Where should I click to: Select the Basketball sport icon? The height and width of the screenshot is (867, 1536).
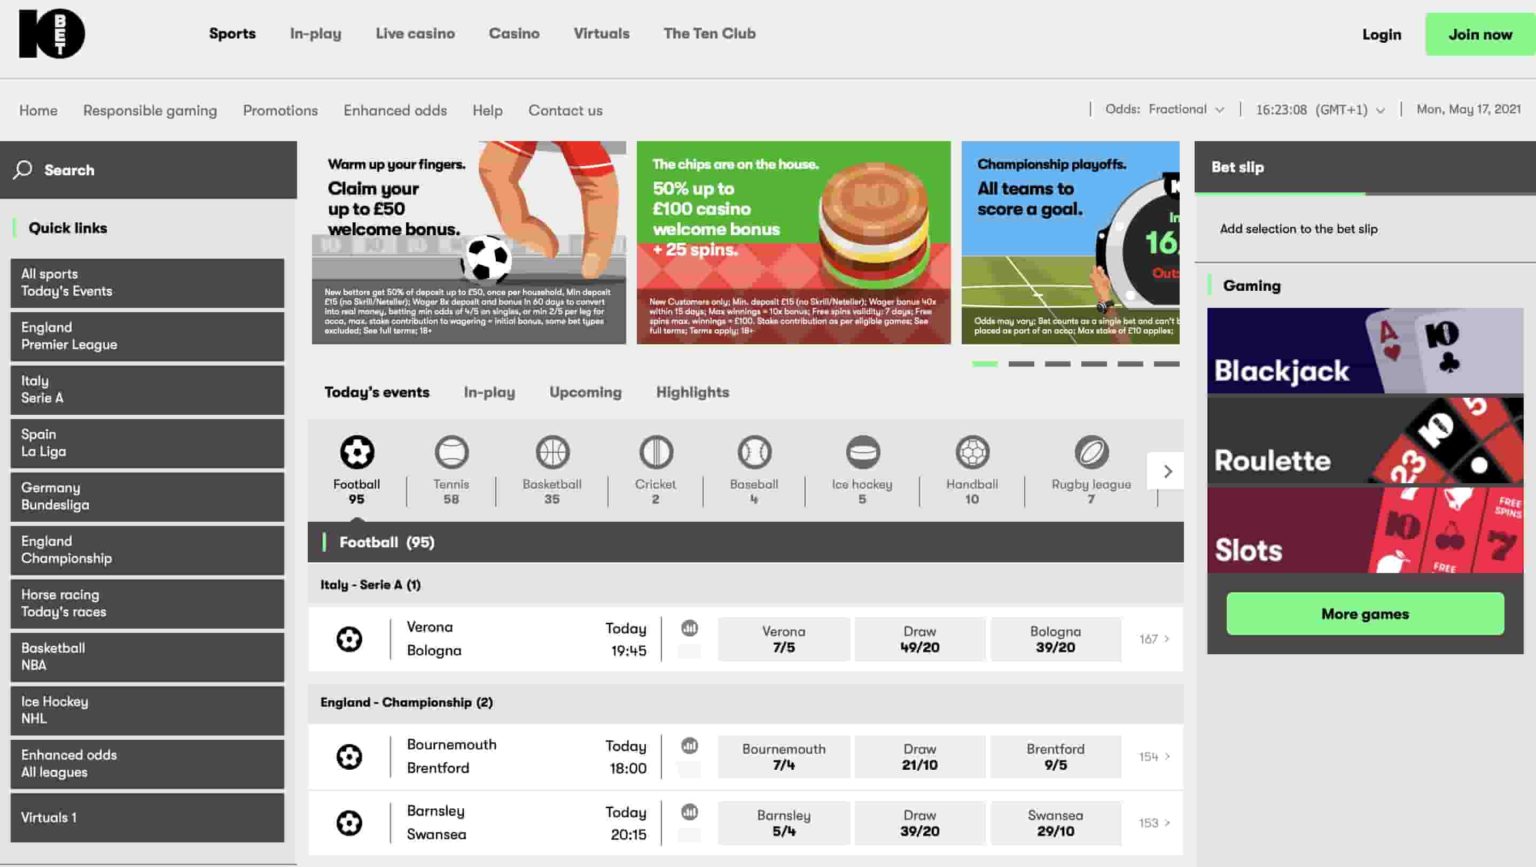[552, 452]
